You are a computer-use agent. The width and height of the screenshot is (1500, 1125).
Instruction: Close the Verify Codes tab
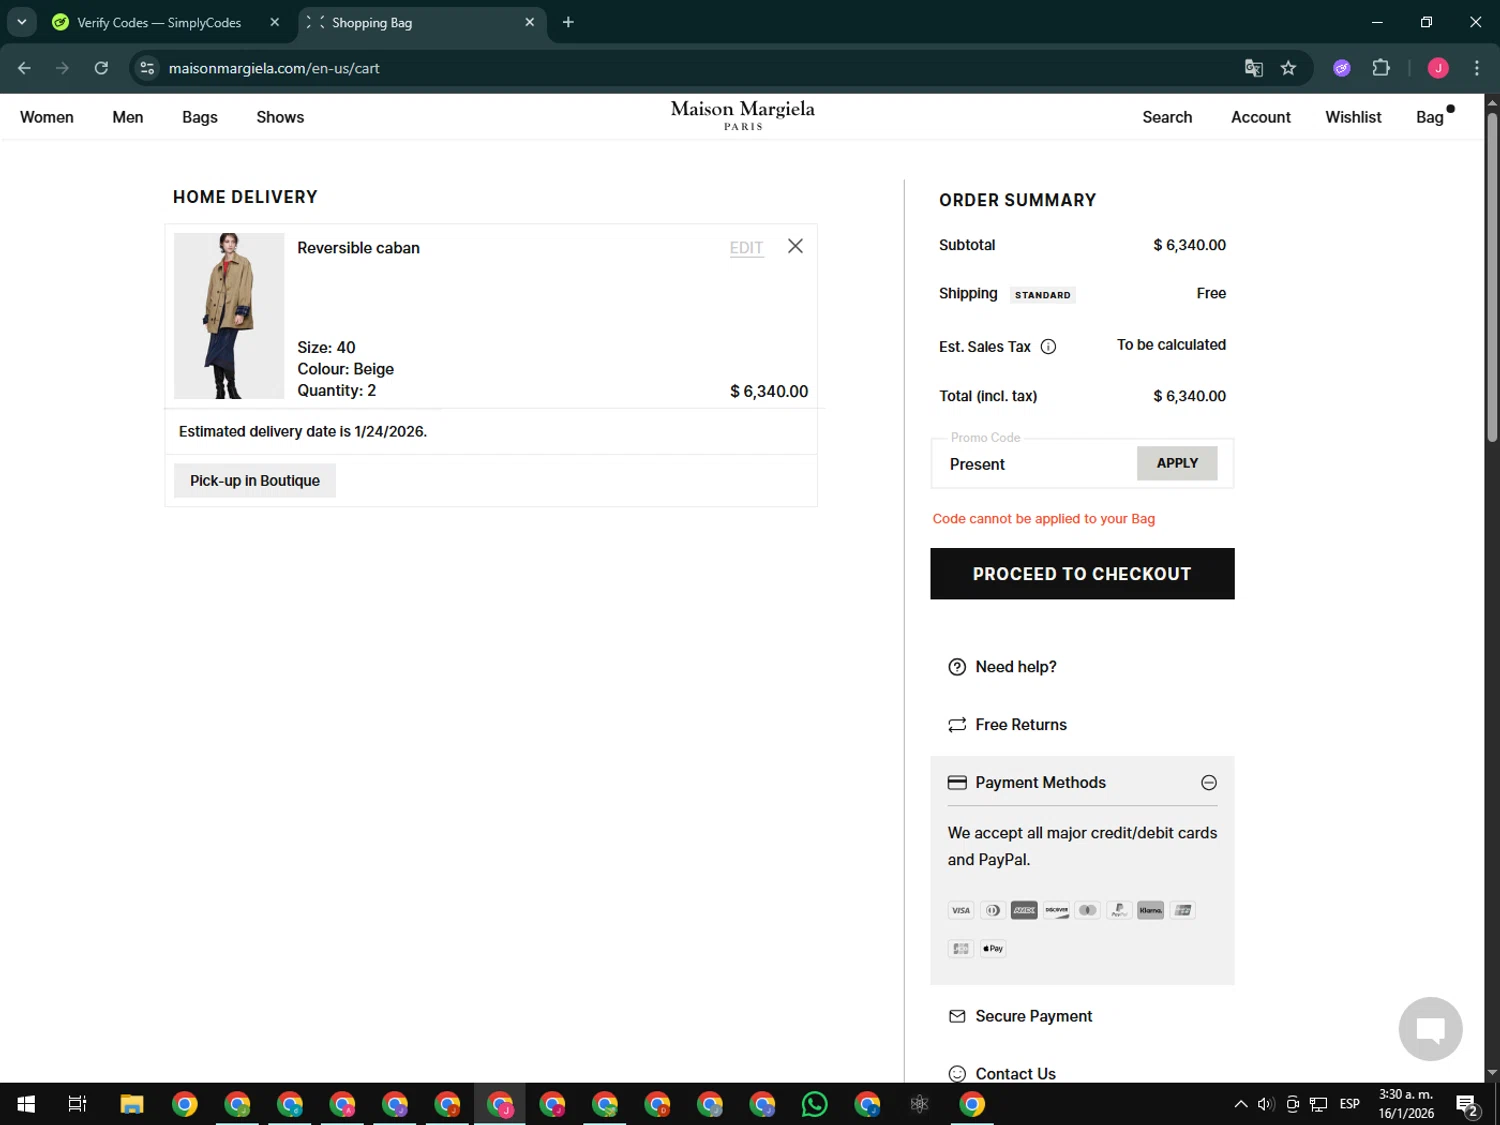(x=274, y=22)
